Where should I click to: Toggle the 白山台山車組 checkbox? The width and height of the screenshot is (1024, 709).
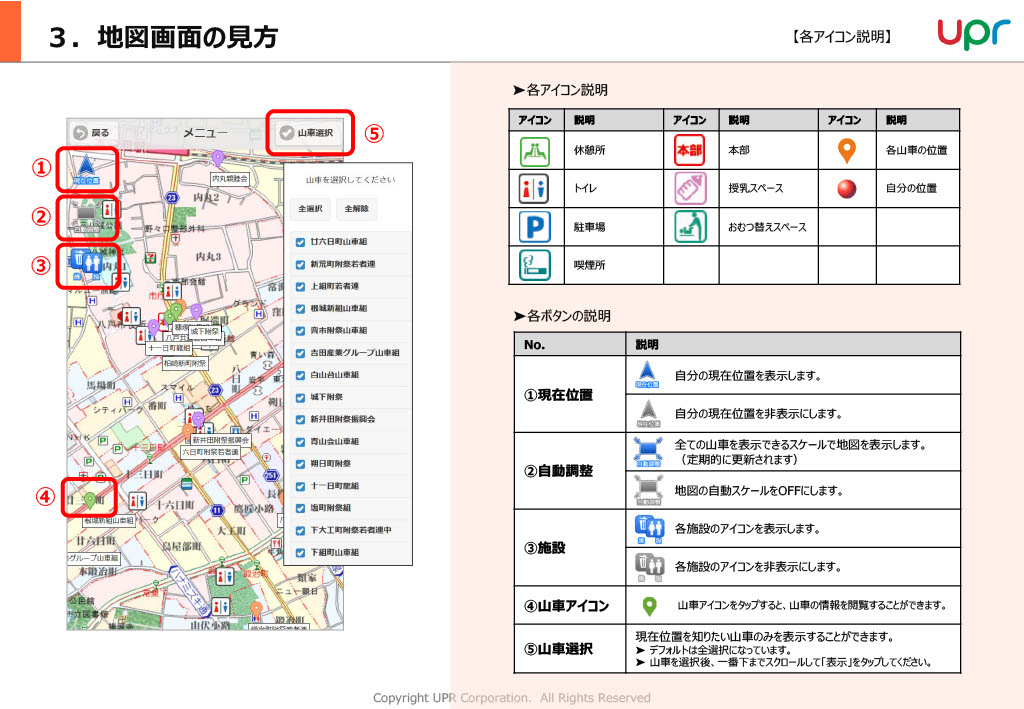coord(300,375)
